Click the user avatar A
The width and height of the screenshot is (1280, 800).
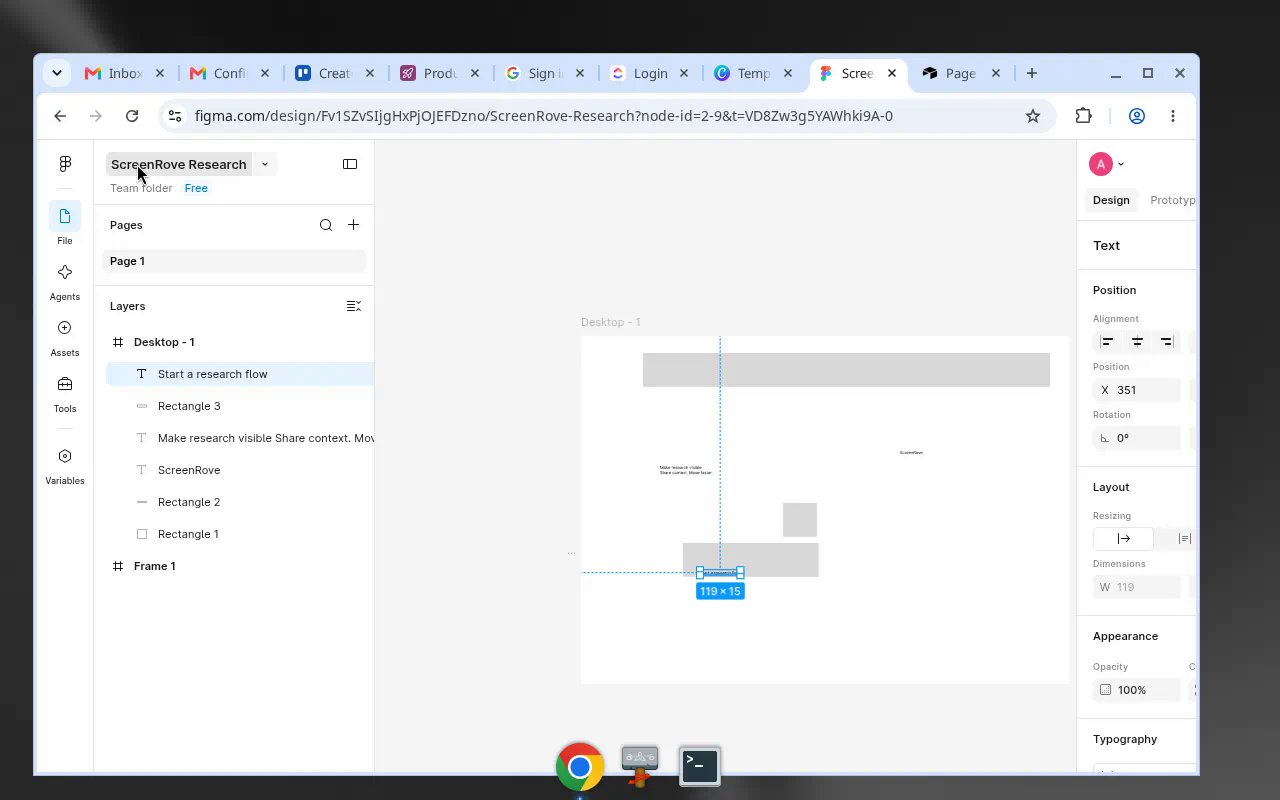1101,164
